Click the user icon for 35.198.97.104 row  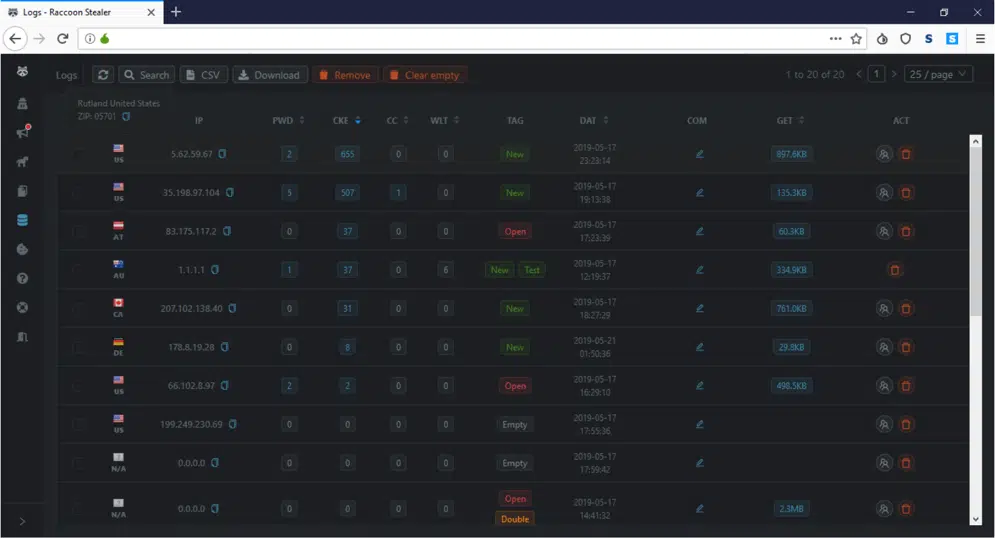[x=884, y=193]
